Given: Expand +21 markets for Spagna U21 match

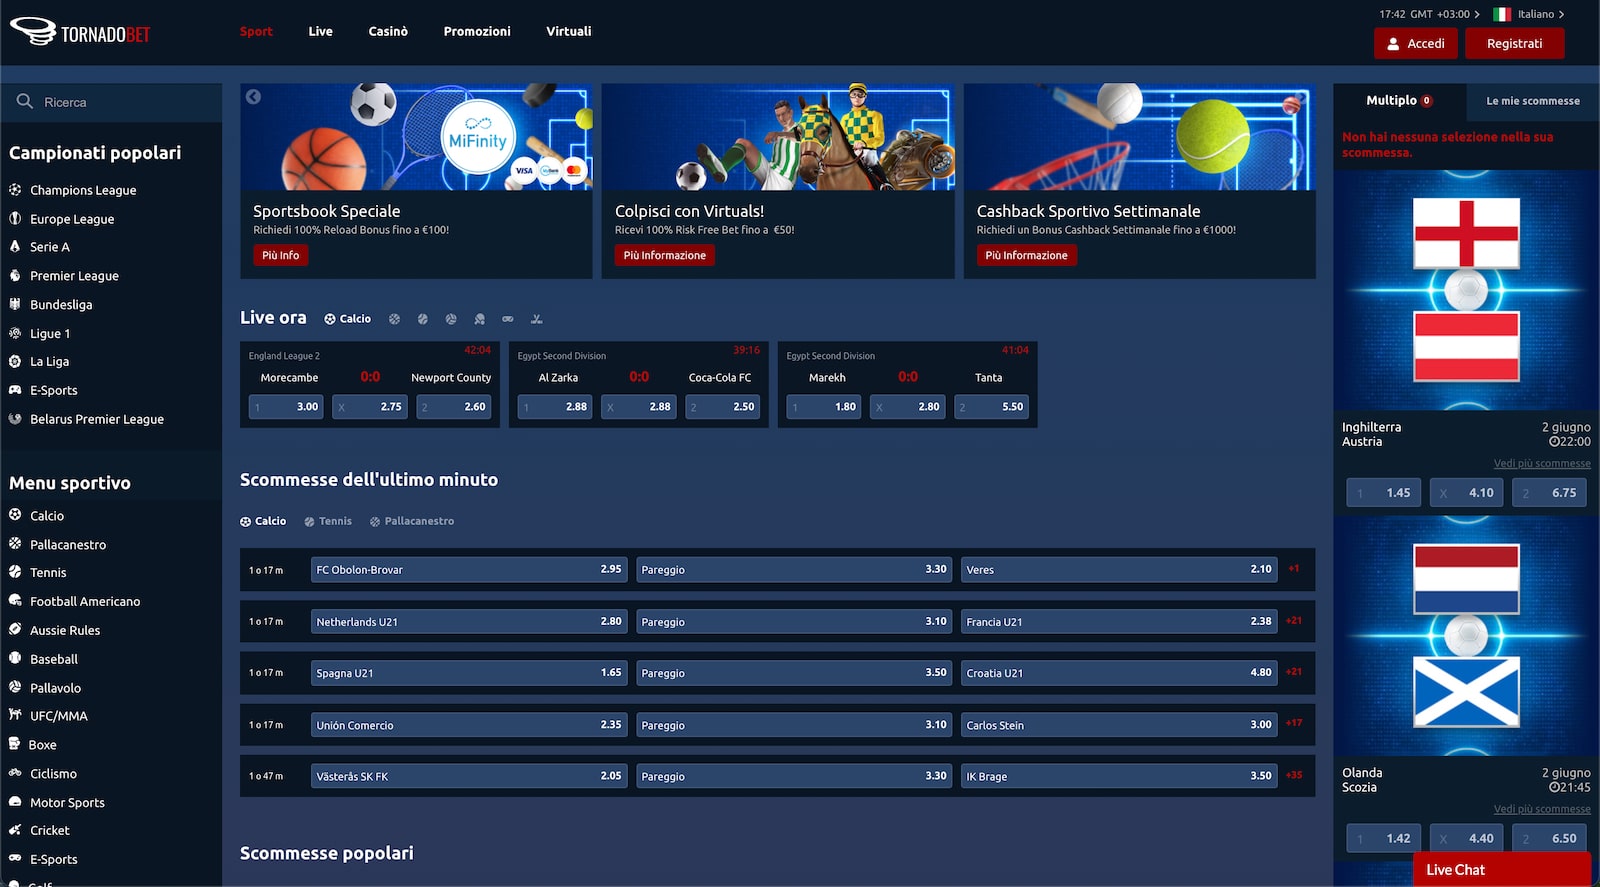Looking at the screenshot, I should point(1294,672).
